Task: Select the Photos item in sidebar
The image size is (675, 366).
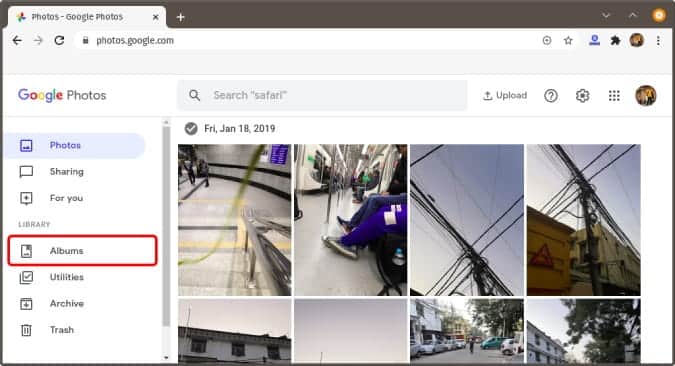Action: tap(75, 145)
